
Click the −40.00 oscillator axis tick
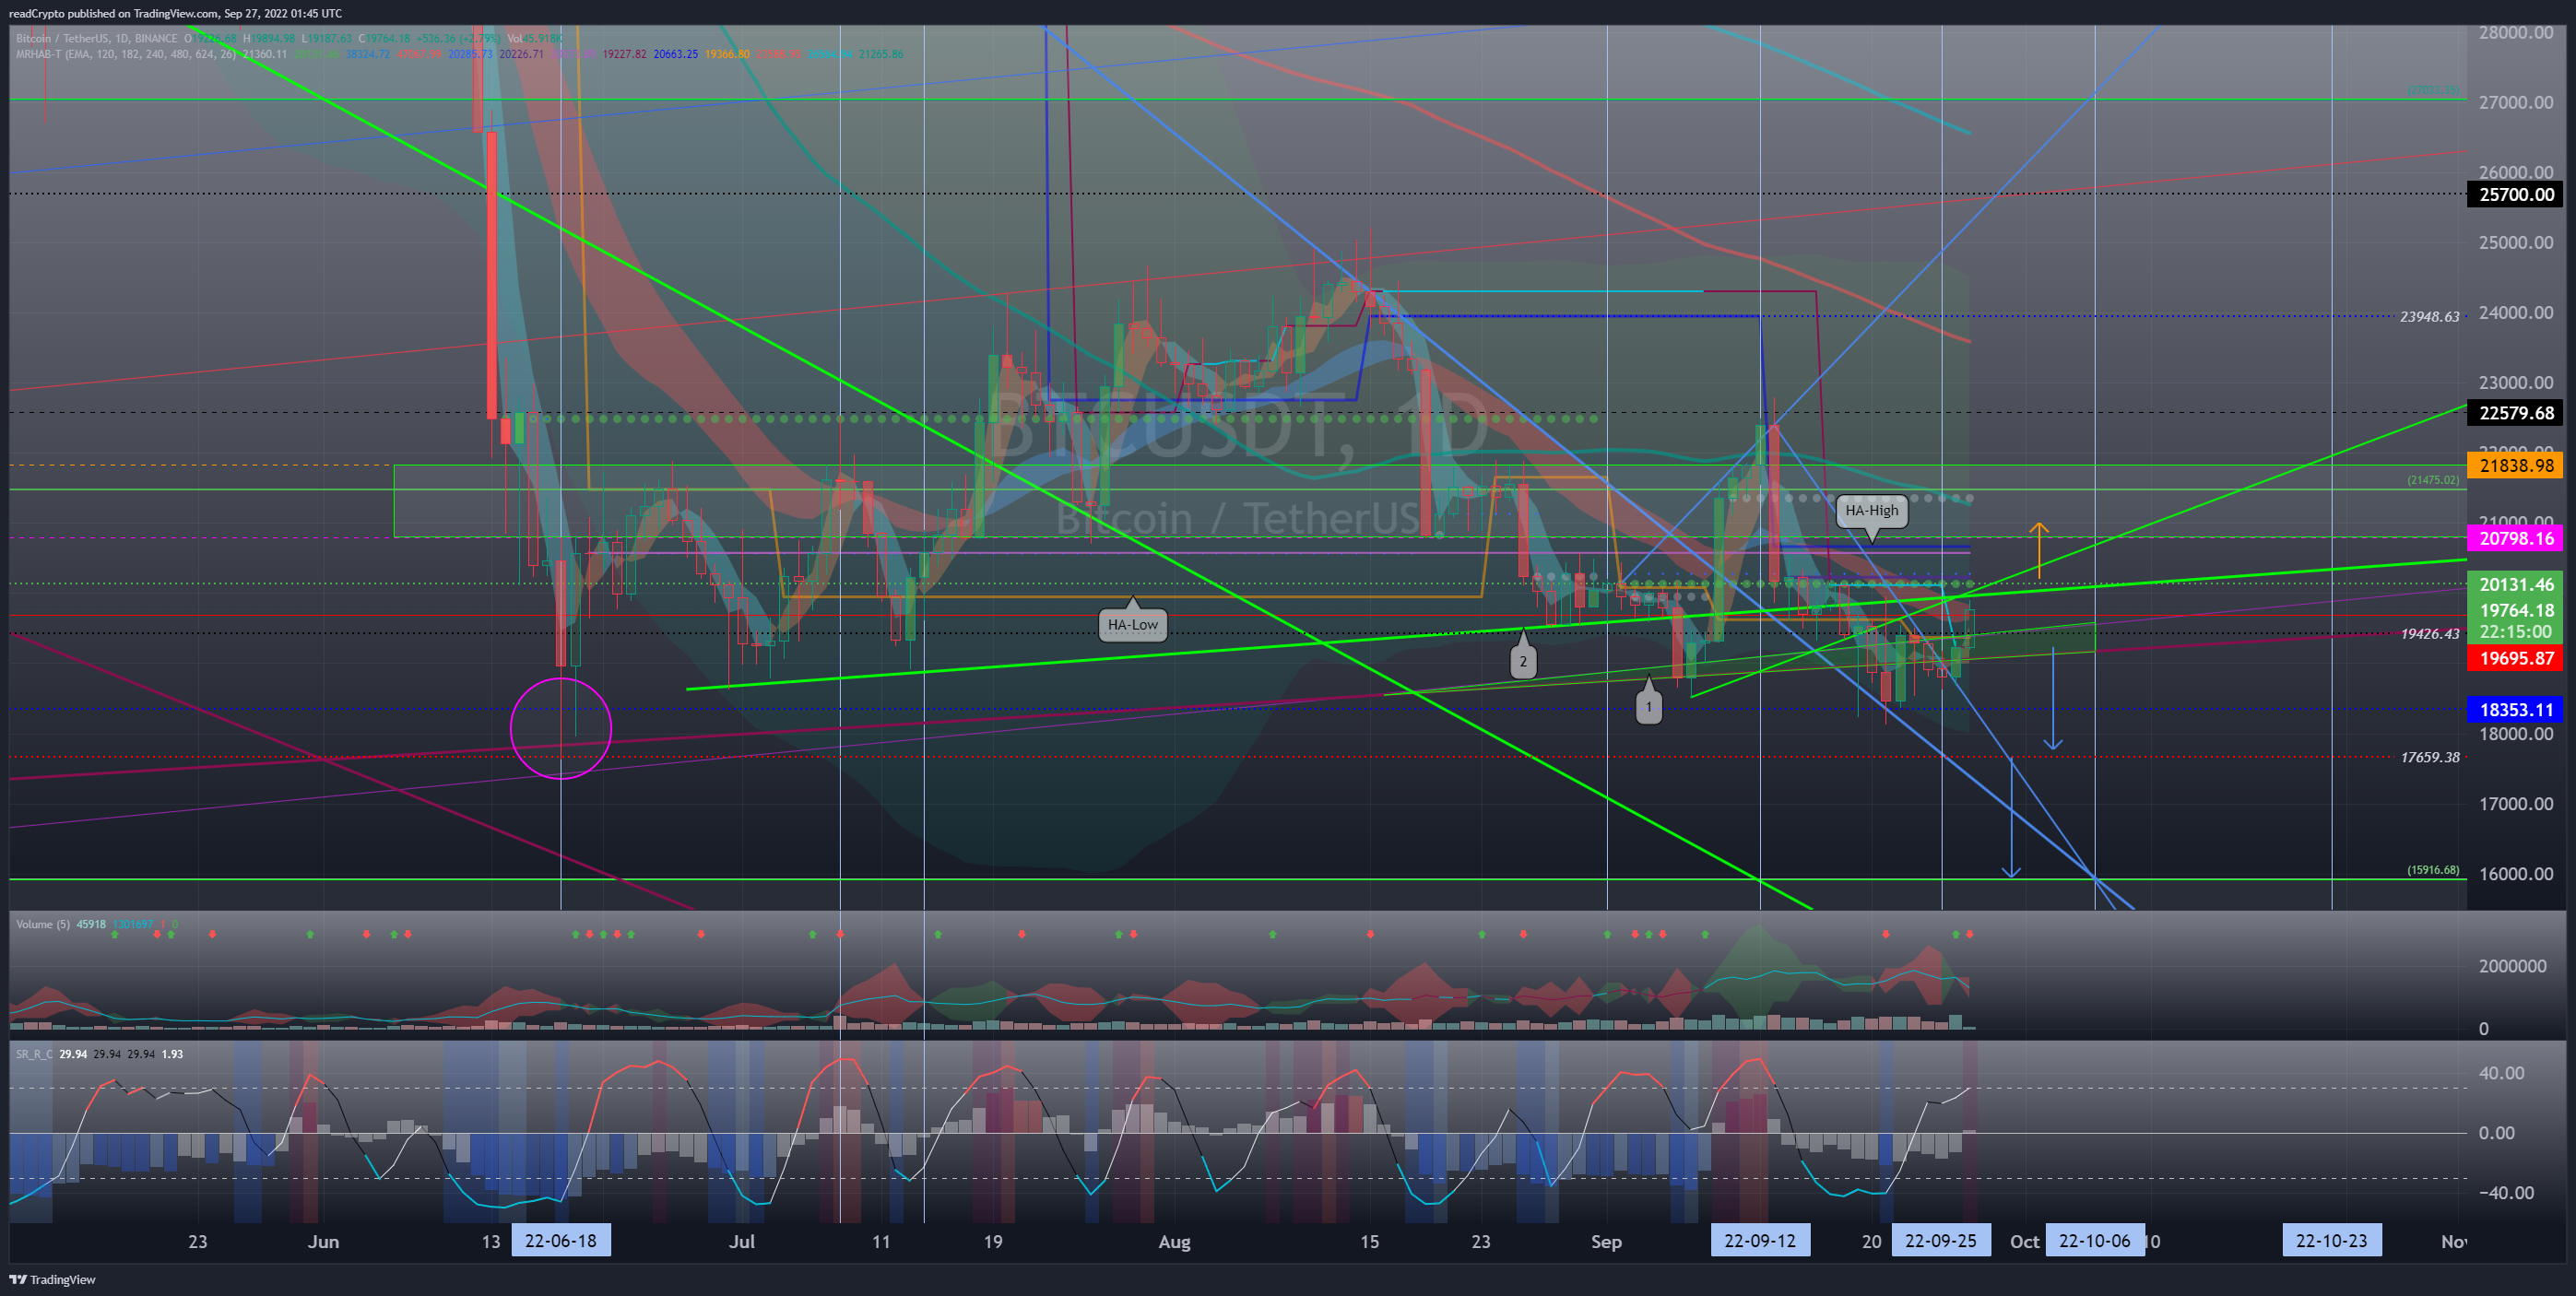pos(2505,1193)
